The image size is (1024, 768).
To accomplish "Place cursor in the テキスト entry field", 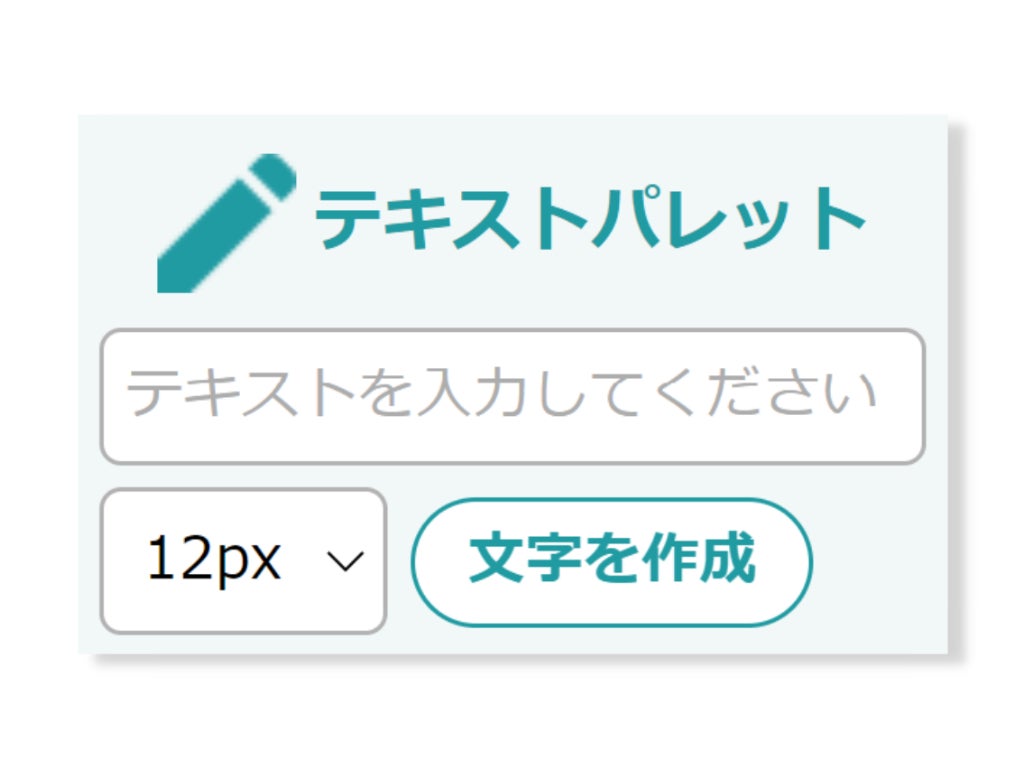I will pyautogui.click(x=512, y=396).
